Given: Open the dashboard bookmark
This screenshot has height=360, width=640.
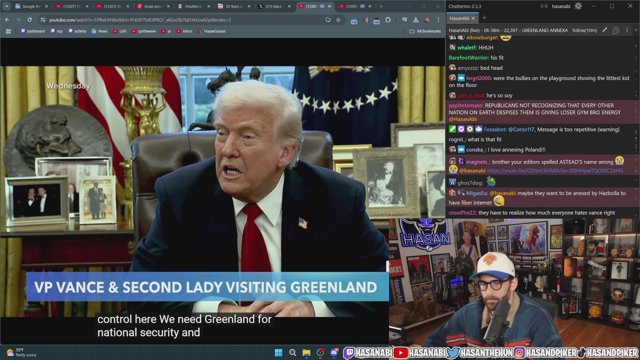Looking at the screenshot, I should point(33,31).
